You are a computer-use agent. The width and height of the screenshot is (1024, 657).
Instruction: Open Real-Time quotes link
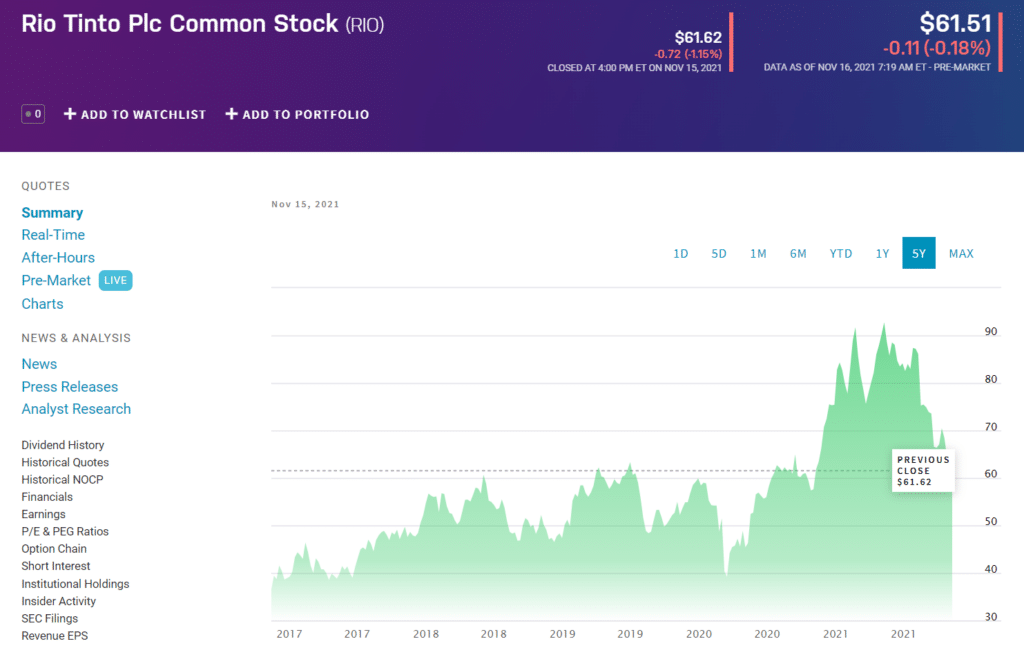coord(53,235)
